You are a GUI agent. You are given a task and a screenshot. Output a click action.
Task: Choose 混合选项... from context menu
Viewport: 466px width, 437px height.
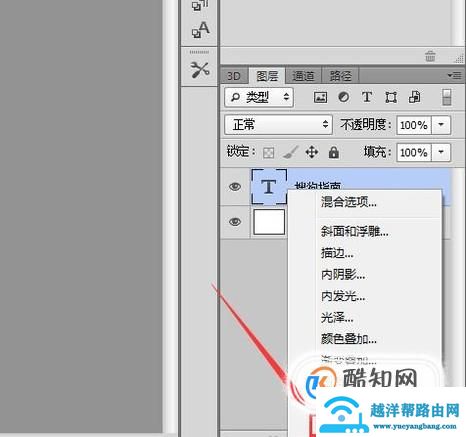(x=349, y=202)
